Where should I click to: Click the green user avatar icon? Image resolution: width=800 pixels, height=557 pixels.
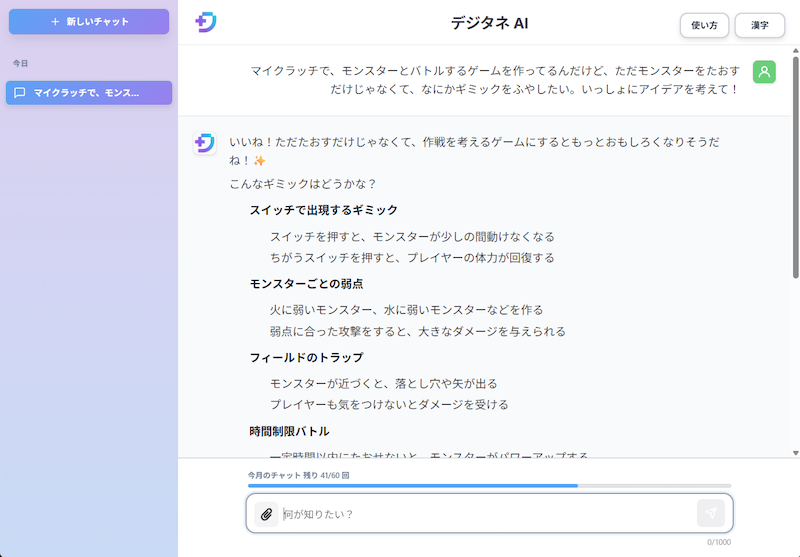coord(764,72)
